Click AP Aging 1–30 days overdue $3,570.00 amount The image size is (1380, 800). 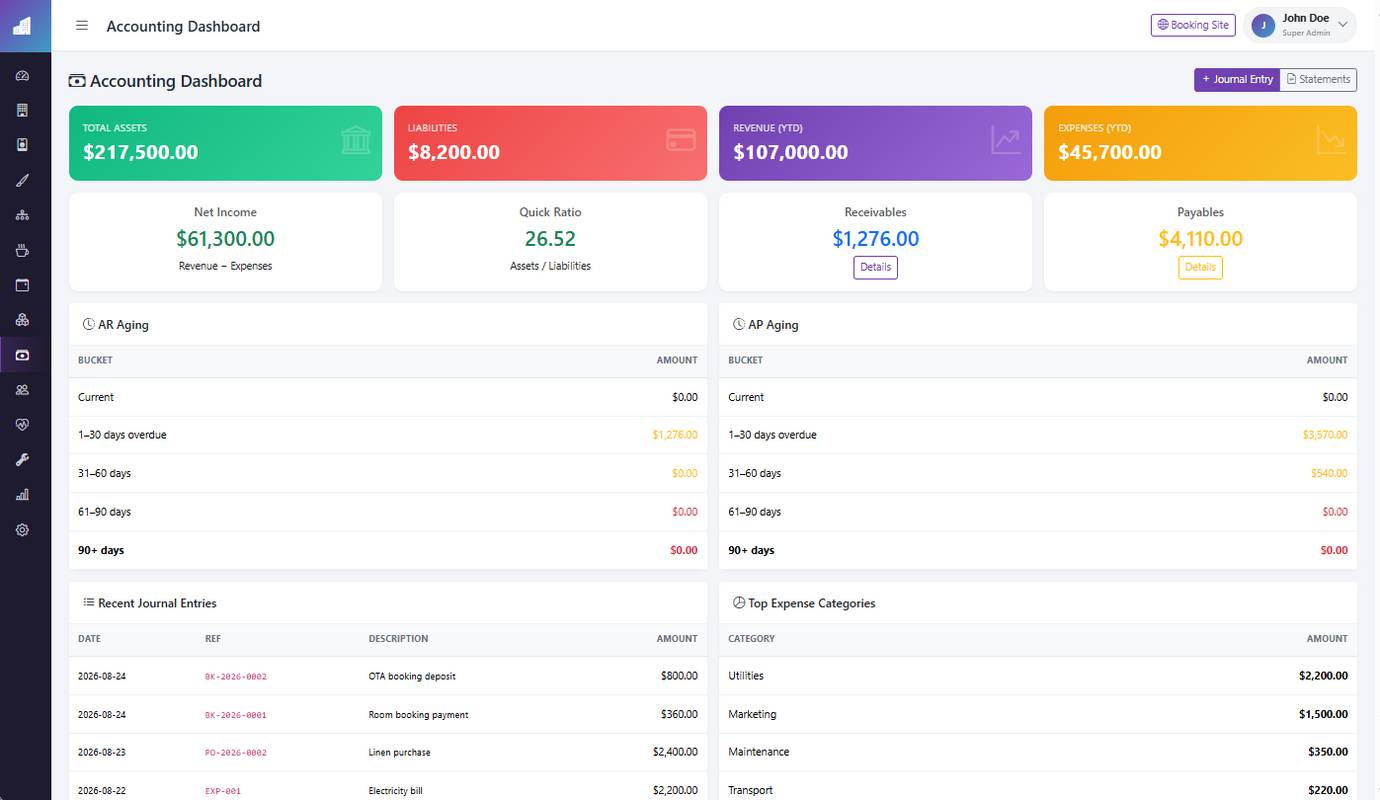[x=1325, y=435]
